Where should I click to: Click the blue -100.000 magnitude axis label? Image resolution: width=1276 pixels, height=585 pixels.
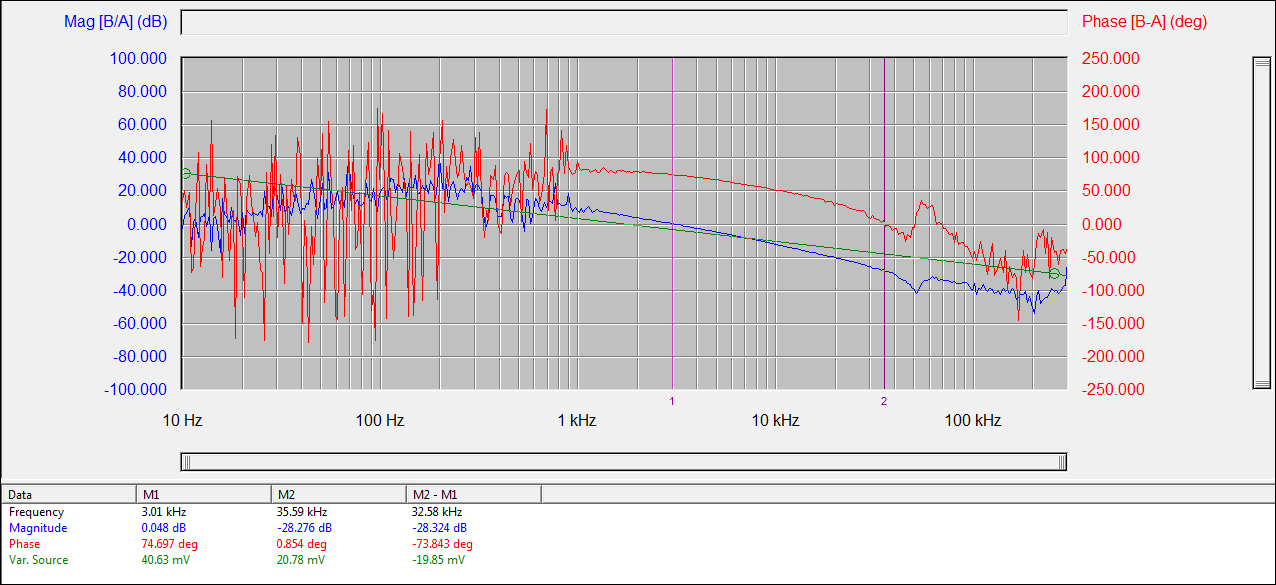pos(135,390)
